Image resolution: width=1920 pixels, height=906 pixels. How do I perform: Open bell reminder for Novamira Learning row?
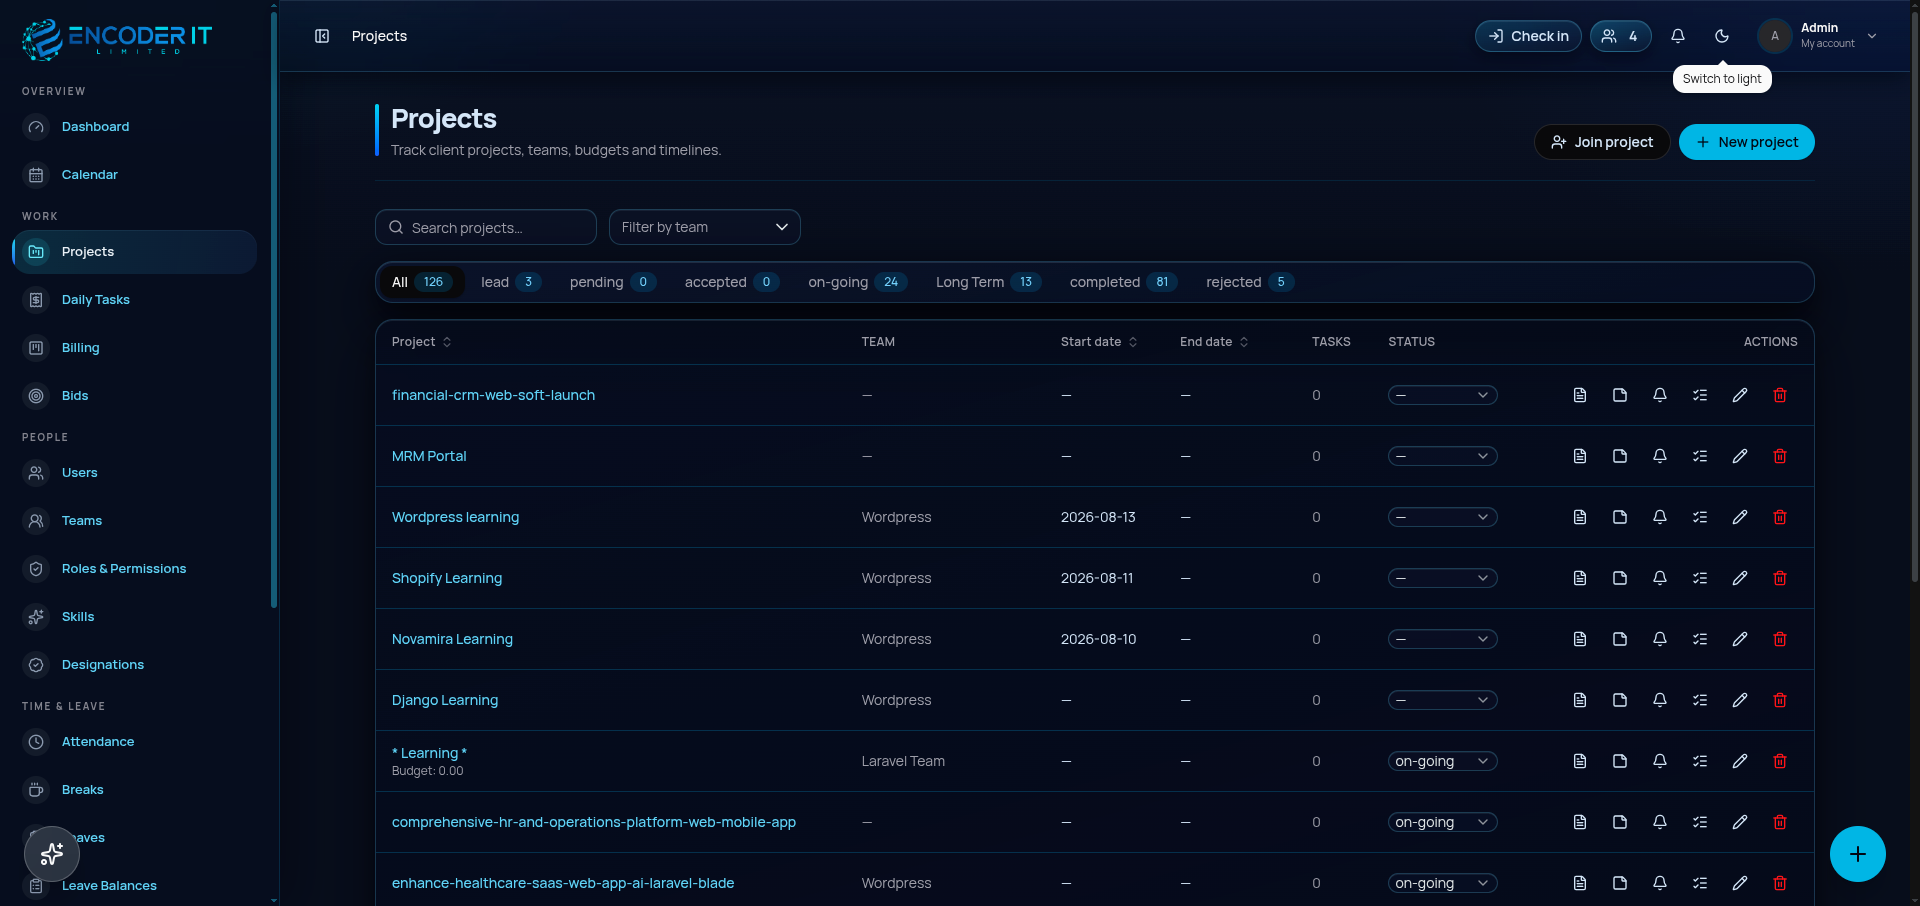tap(1660, 639)
